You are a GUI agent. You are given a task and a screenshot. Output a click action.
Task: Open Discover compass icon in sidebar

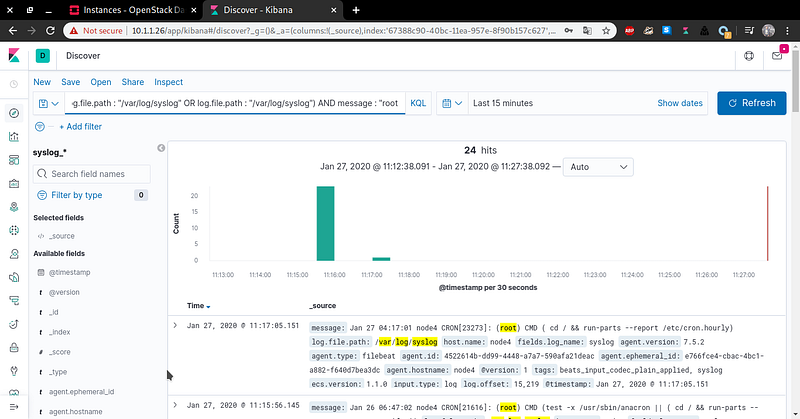(14, 113)
